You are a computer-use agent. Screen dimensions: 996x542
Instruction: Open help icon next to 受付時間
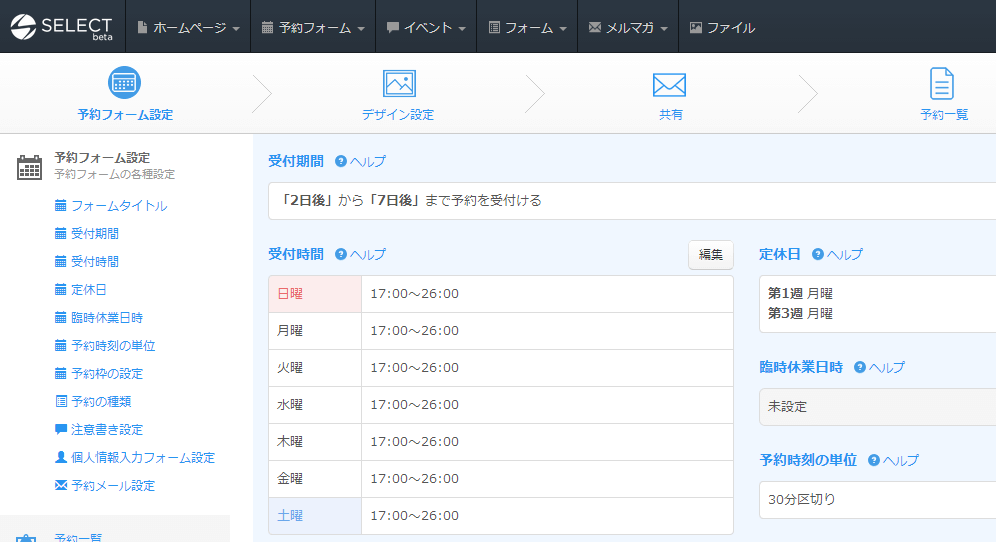[x=341, y=254]
